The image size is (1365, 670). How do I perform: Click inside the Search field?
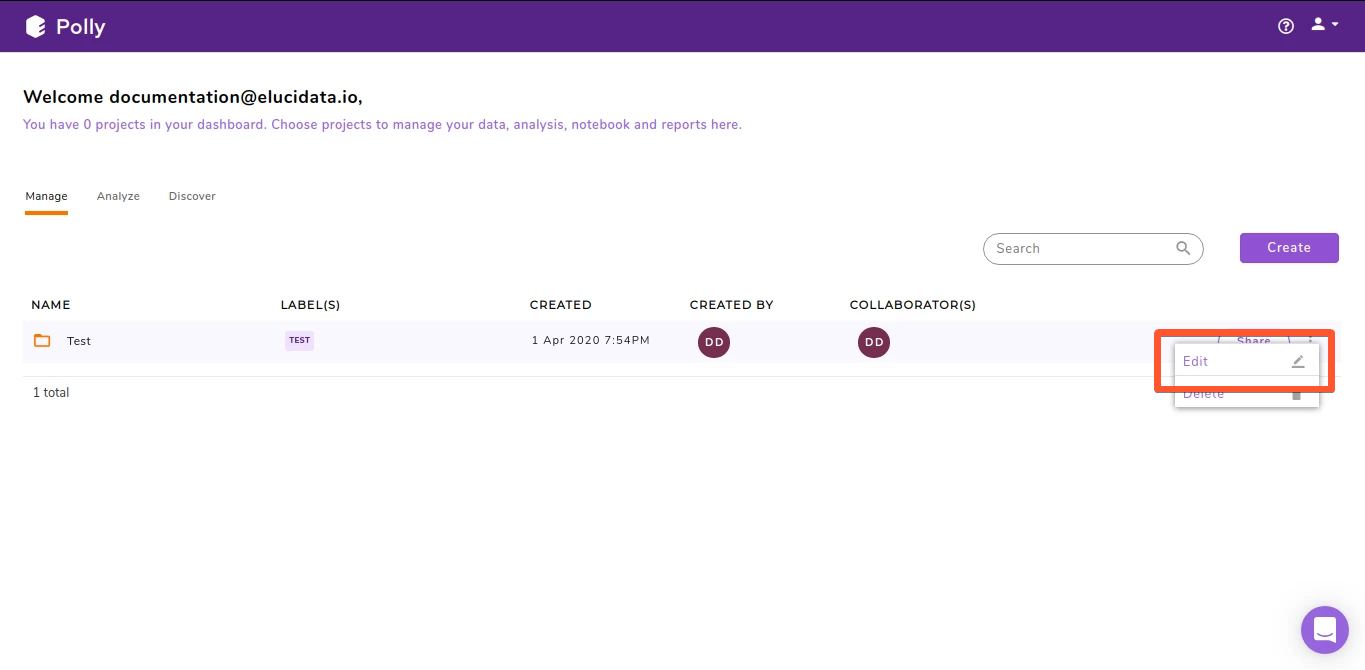1070,248
